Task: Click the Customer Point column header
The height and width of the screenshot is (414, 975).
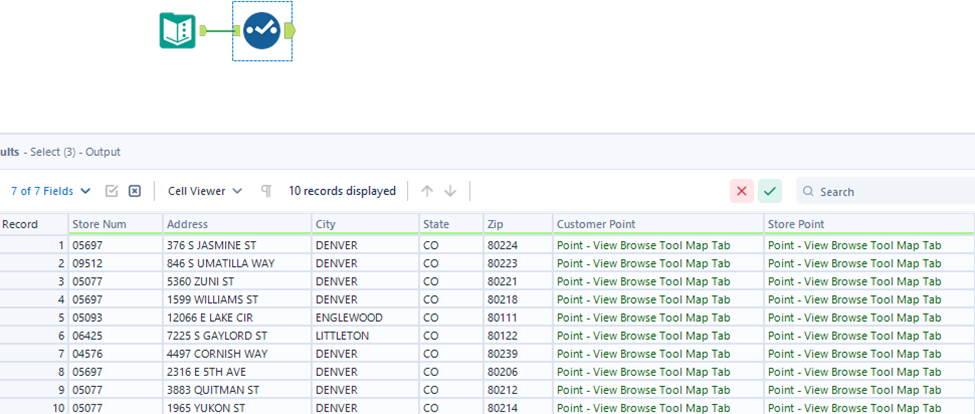Action: [658, 224]
